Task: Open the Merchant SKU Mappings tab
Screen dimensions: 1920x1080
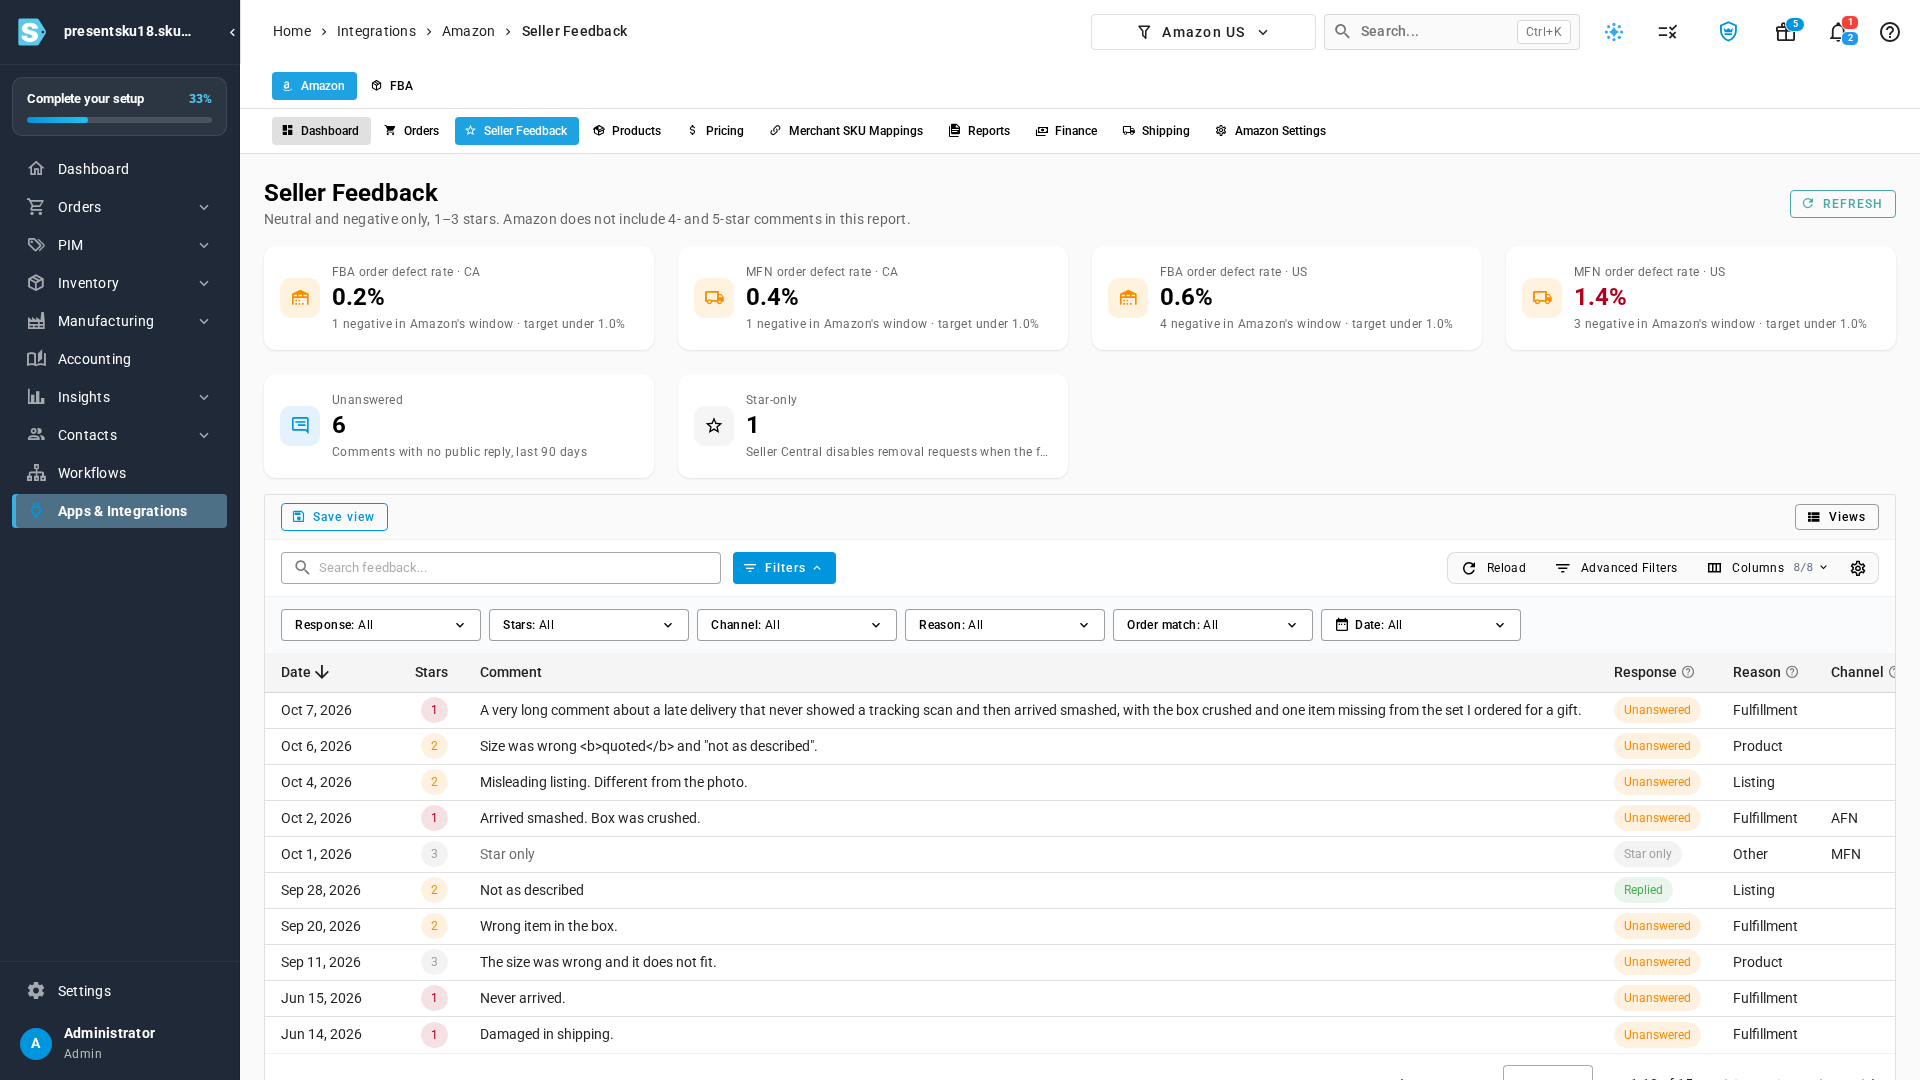Action: pyautogui.click(x=846, y=131)
